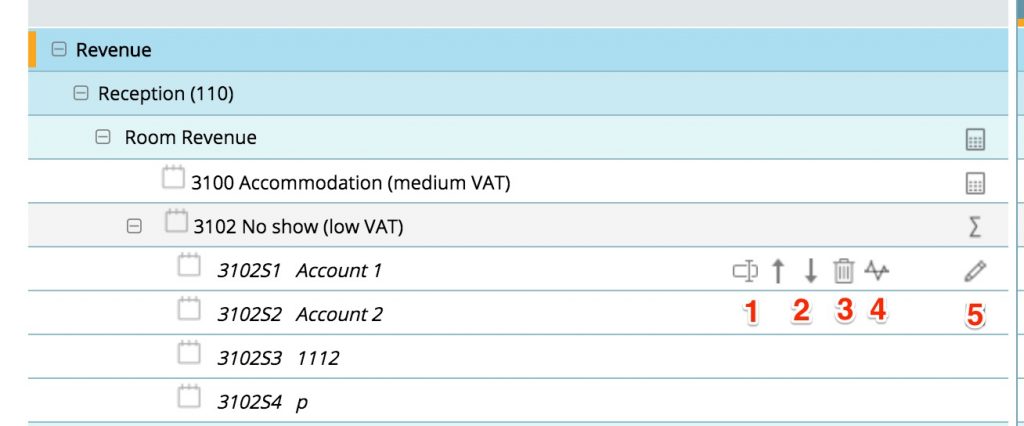1024x426 pixels.
Task: Select the 3102S1 Account 1 row
Action: click(300, 270)
